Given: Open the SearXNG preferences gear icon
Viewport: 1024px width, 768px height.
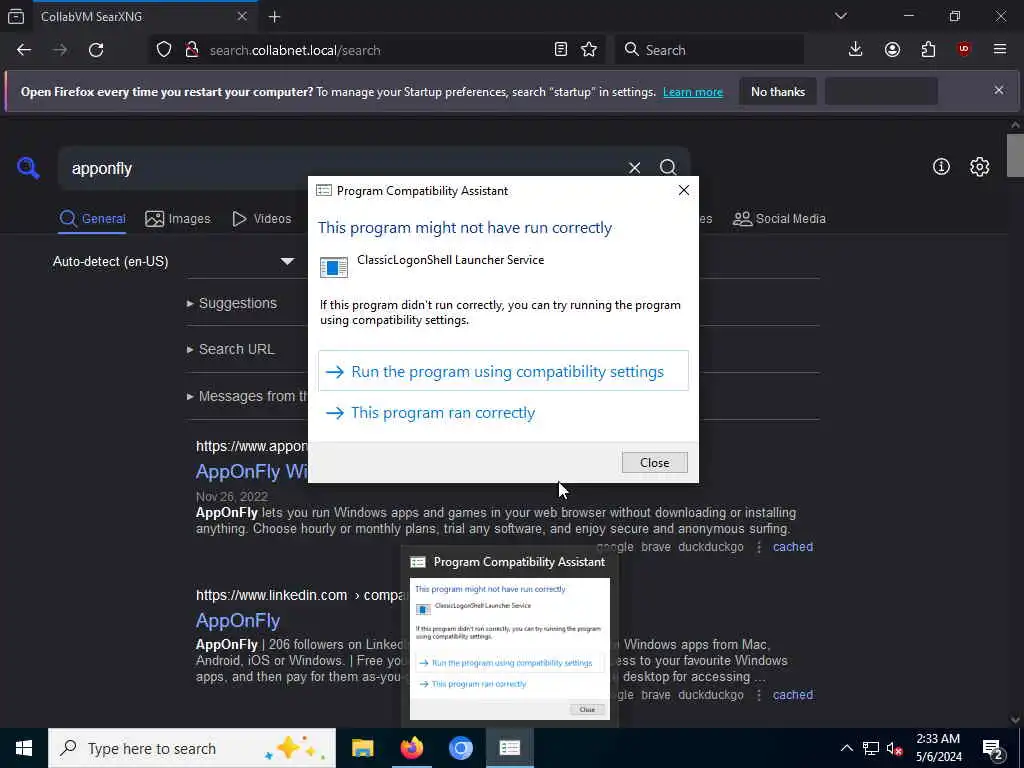Looking at the screenshot, I should (979, 167).
